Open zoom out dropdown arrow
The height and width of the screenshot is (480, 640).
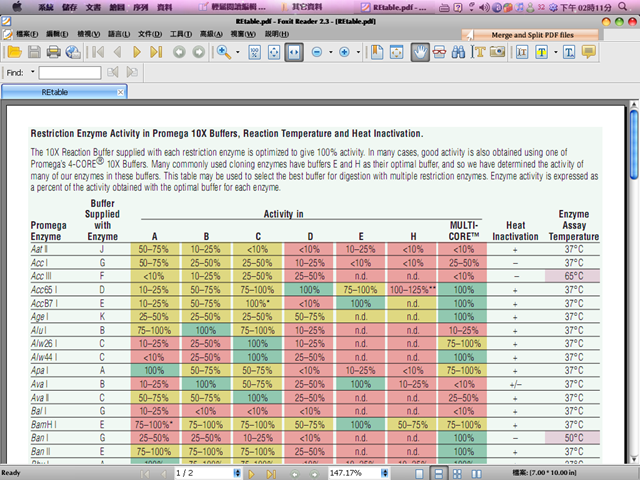pyautogui.click(x=331, y=52)
